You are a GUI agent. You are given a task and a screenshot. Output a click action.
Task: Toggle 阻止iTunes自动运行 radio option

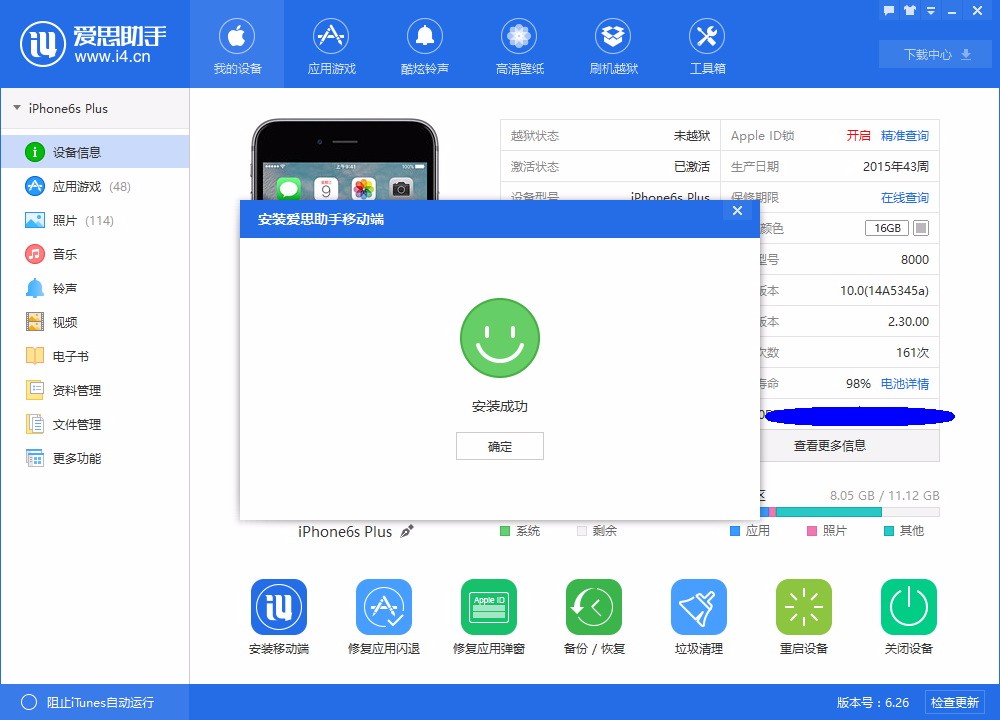tap(29, 702)
